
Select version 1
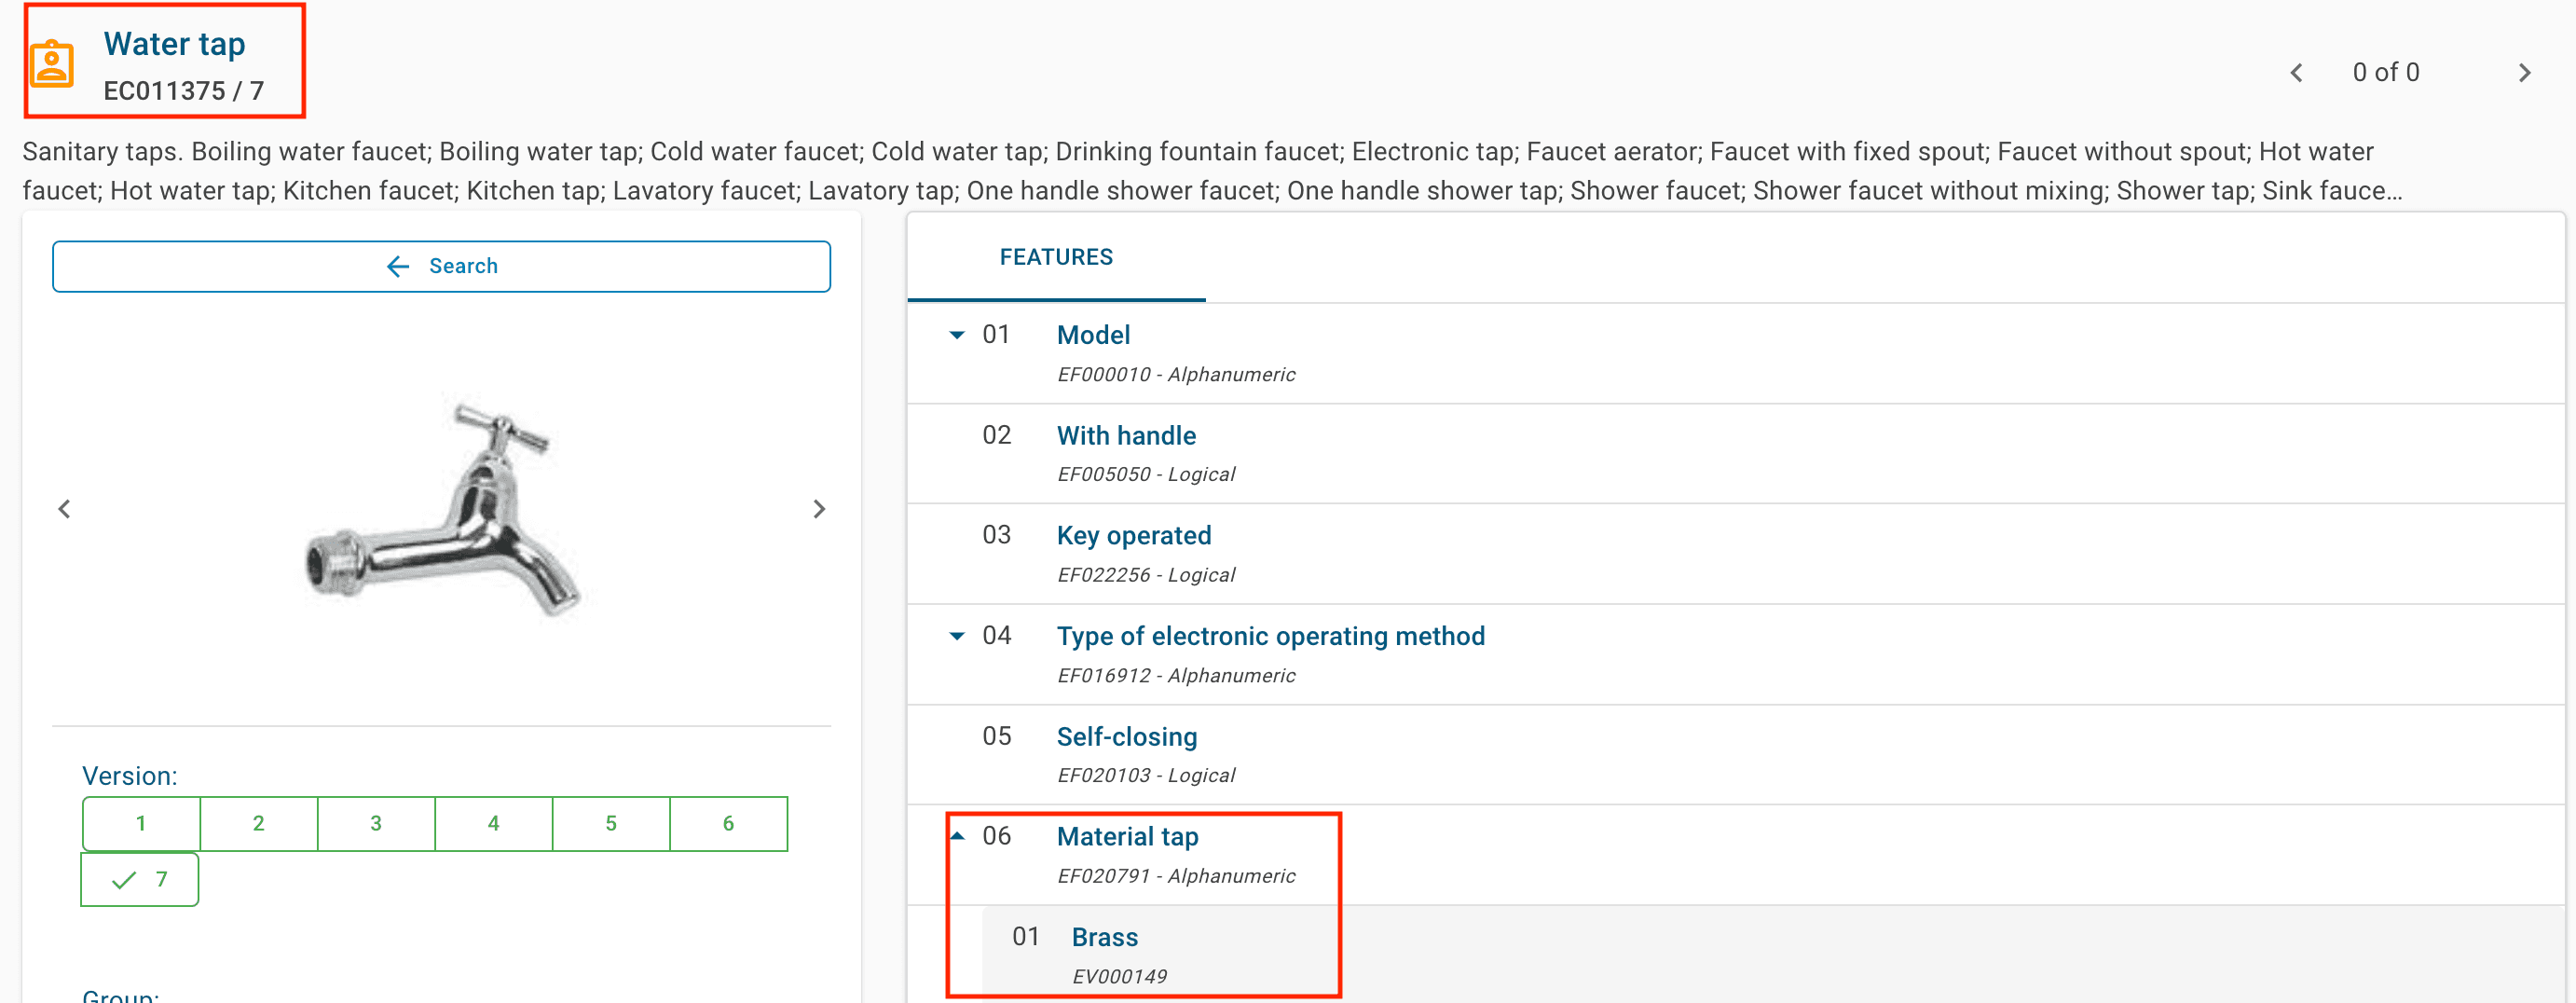point(141,823)
